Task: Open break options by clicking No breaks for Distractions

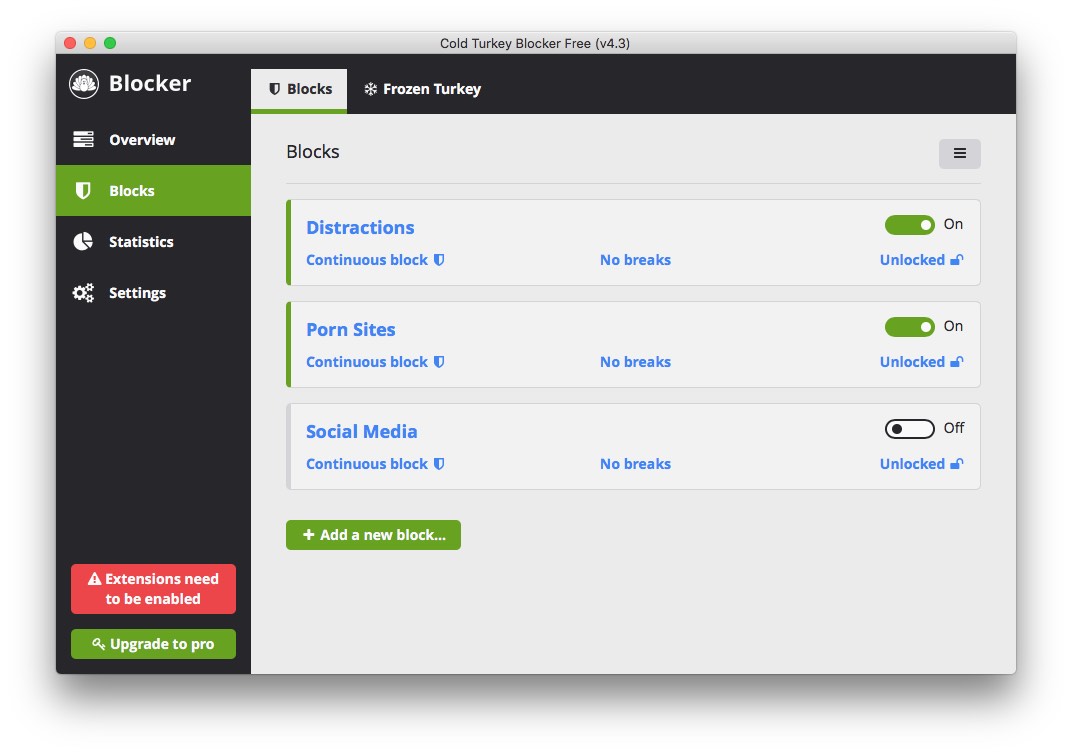Action: point(635,259)
